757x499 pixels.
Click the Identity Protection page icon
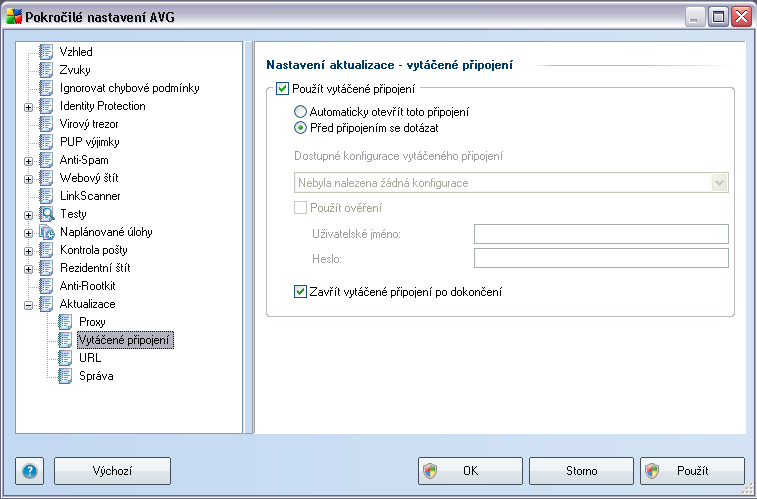point(46,106)
